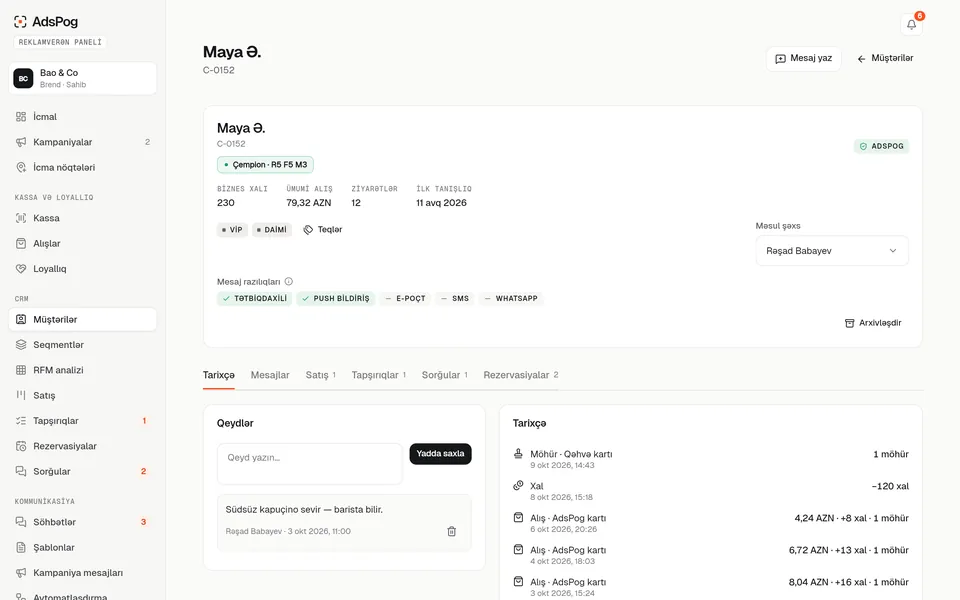
Task: Open the Kassa section
Action: (83, 218)
